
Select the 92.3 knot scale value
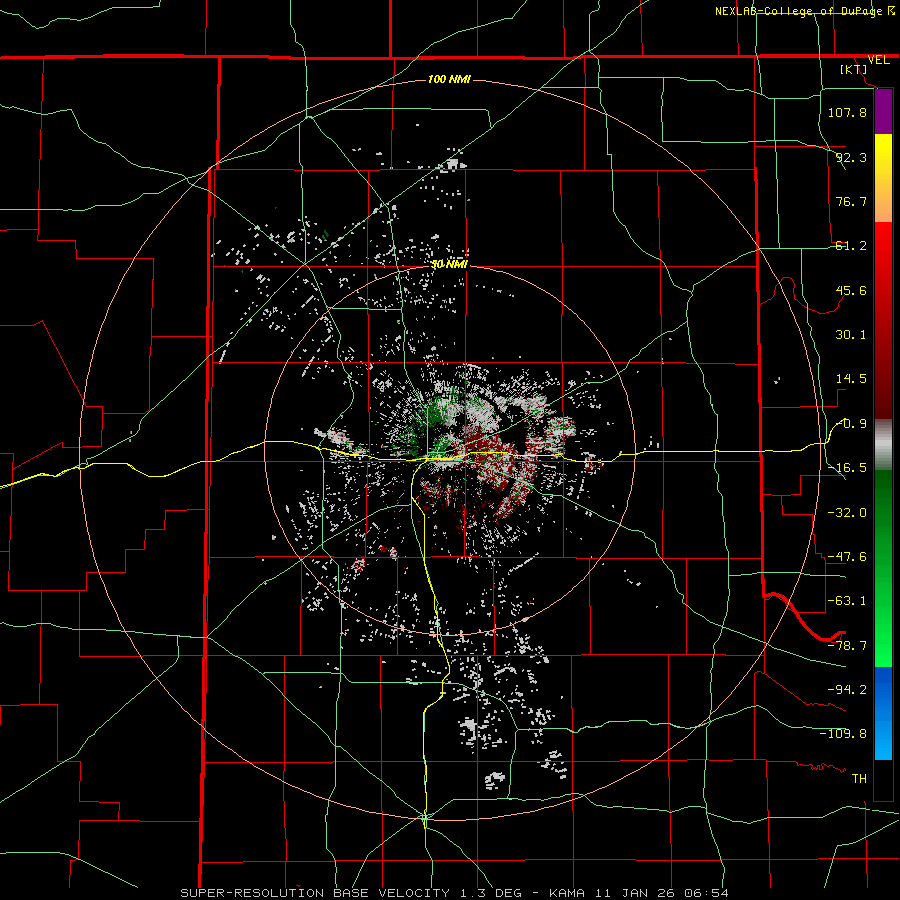click(851, 157)
